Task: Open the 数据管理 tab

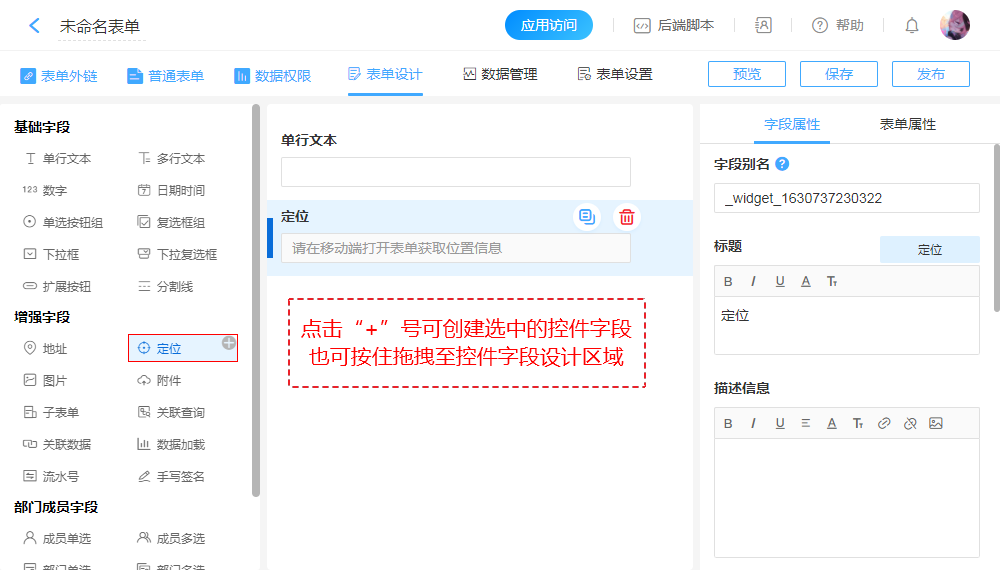Action: click(500, 74)
